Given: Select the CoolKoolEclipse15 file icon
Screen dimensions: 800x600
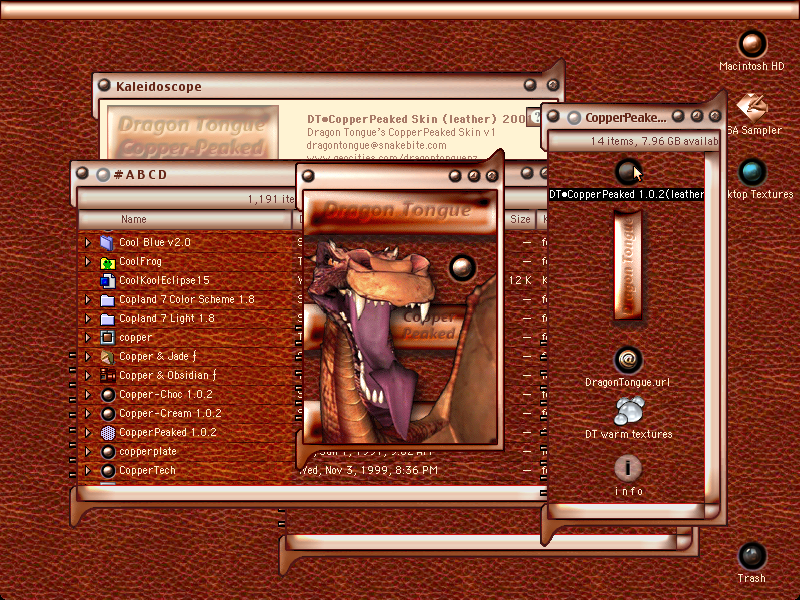Looking at the screenshot, I should (x=107, y=281).
